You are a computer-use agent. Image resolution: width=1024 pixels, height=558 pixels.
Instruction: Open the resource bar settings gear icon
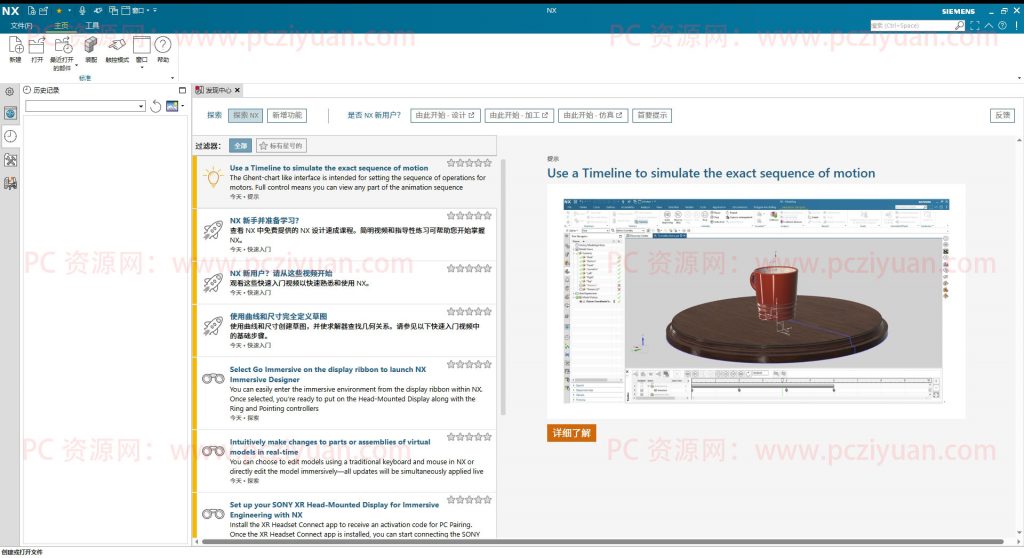pos(10,92)
